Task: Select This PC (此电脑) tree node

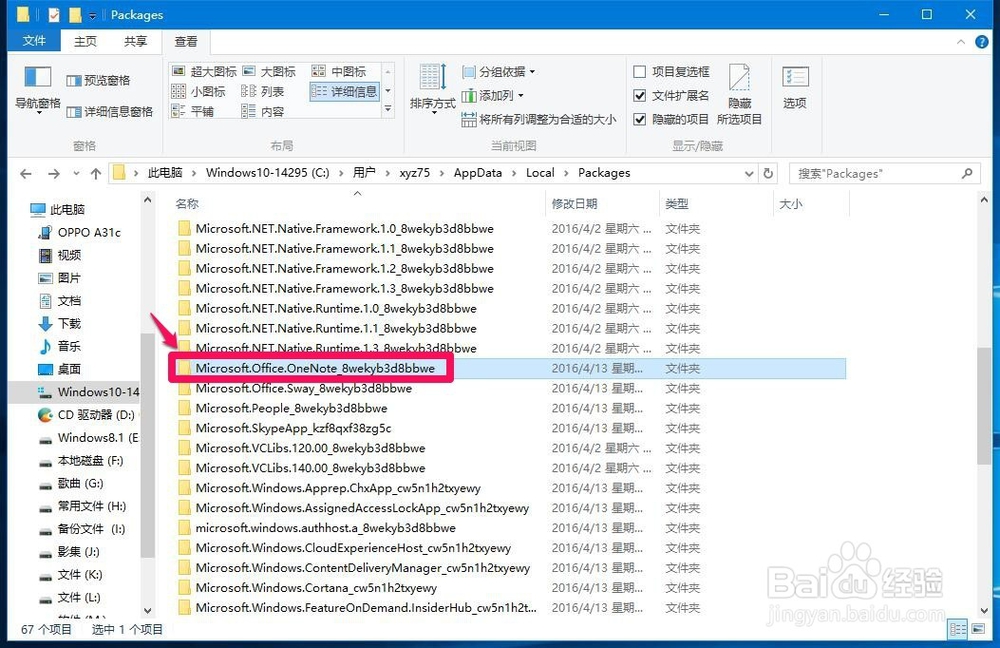Action: click(x=57, y=209)
